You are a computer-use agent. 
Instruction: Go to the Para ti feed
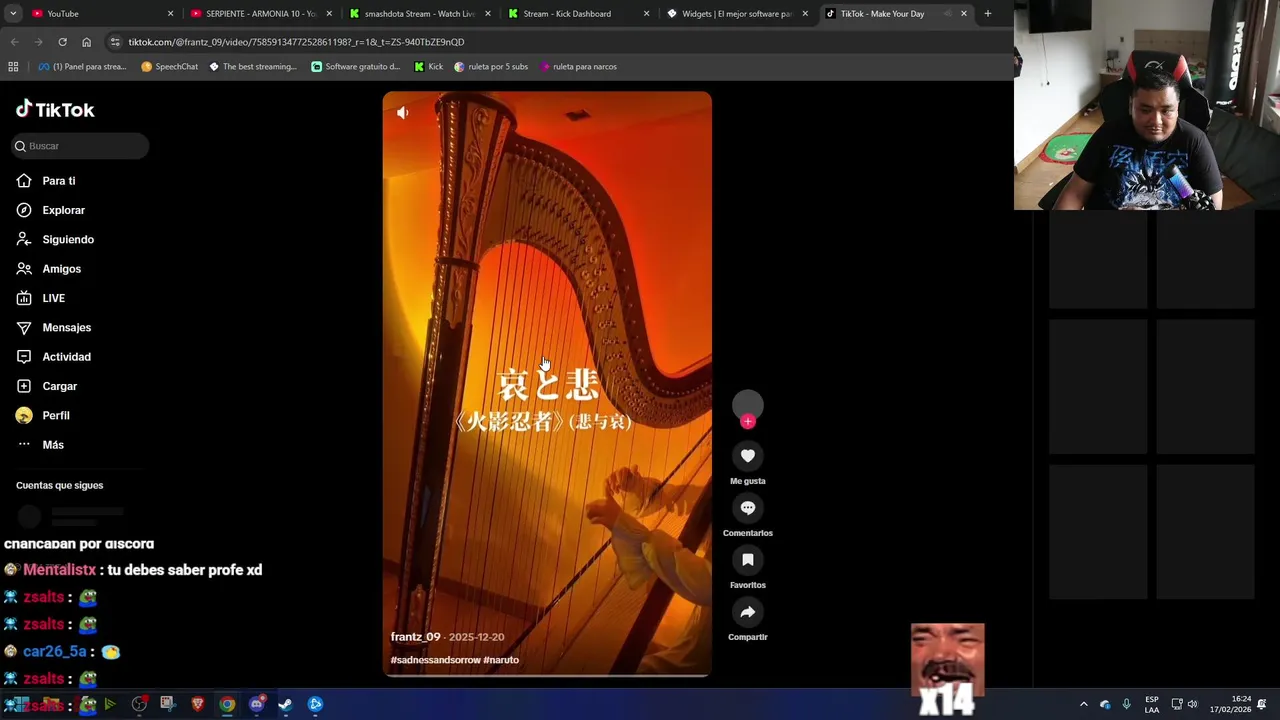59,181
